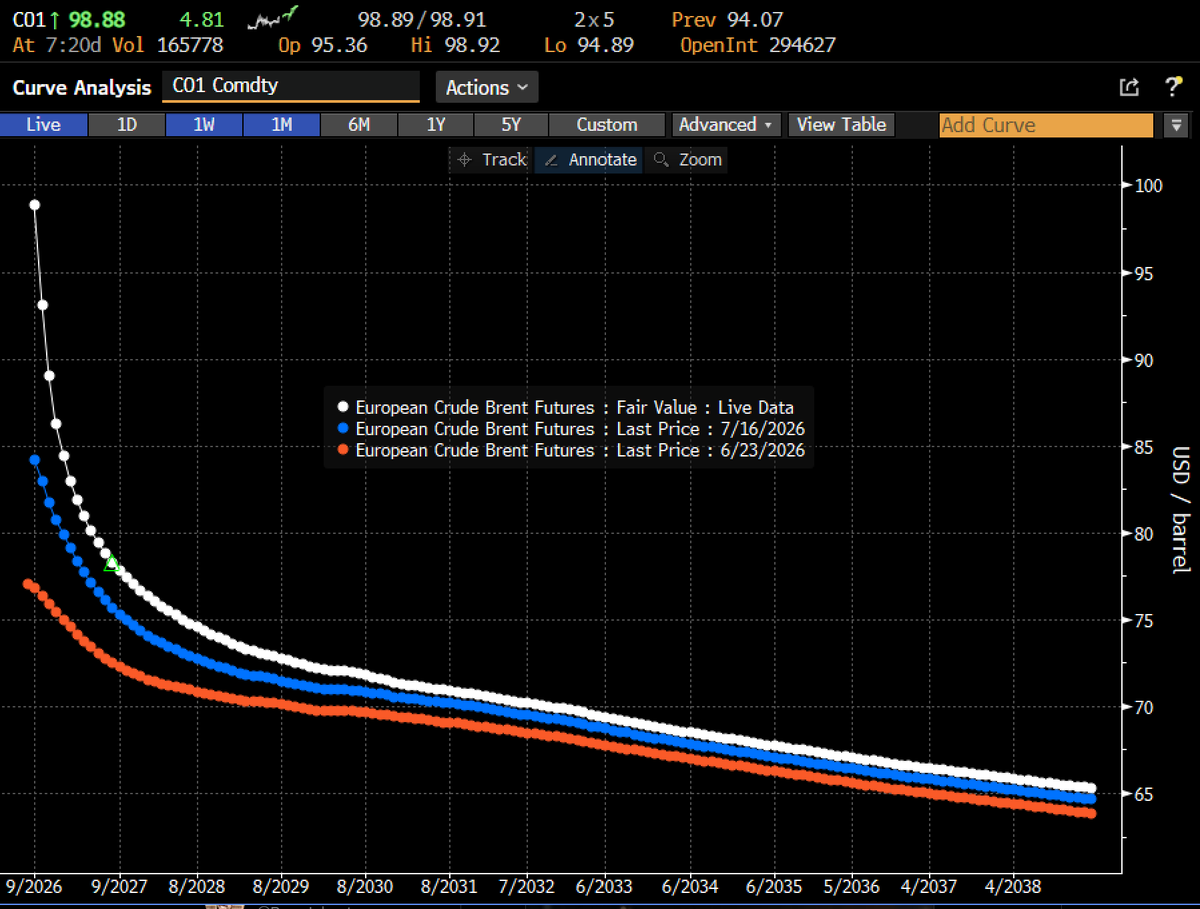Toggle the 1D period button
1200x909 pixels.
click(x=127, y=125)
